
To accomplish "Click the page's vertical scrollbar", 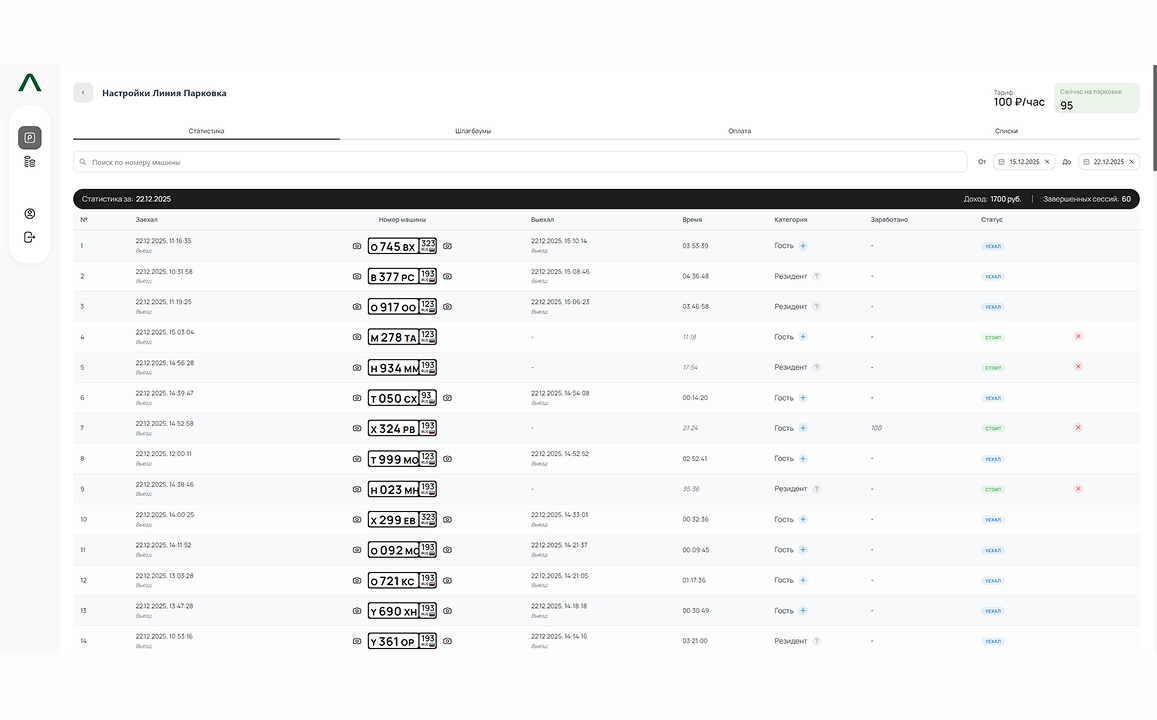I will 1153,110.
